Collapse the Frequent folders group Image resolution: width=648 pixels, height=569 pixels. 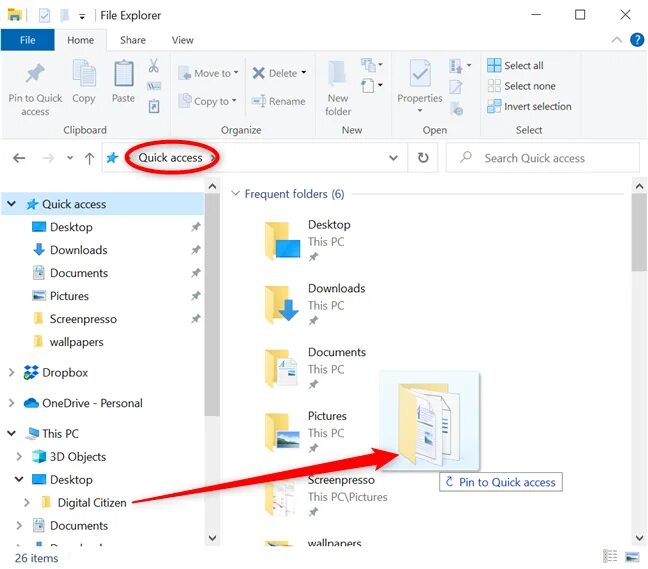point(235,193)
